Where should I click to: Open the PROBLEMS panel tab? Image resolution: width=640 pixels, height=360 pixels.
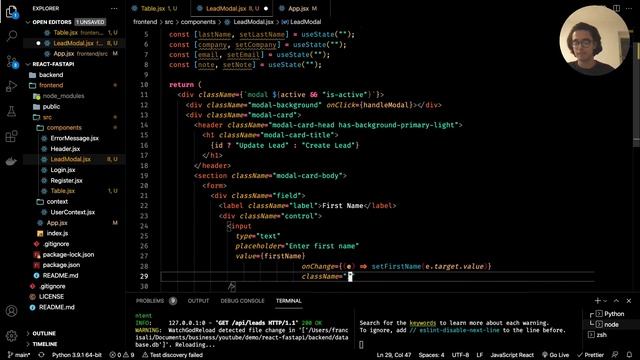[150, 301]
